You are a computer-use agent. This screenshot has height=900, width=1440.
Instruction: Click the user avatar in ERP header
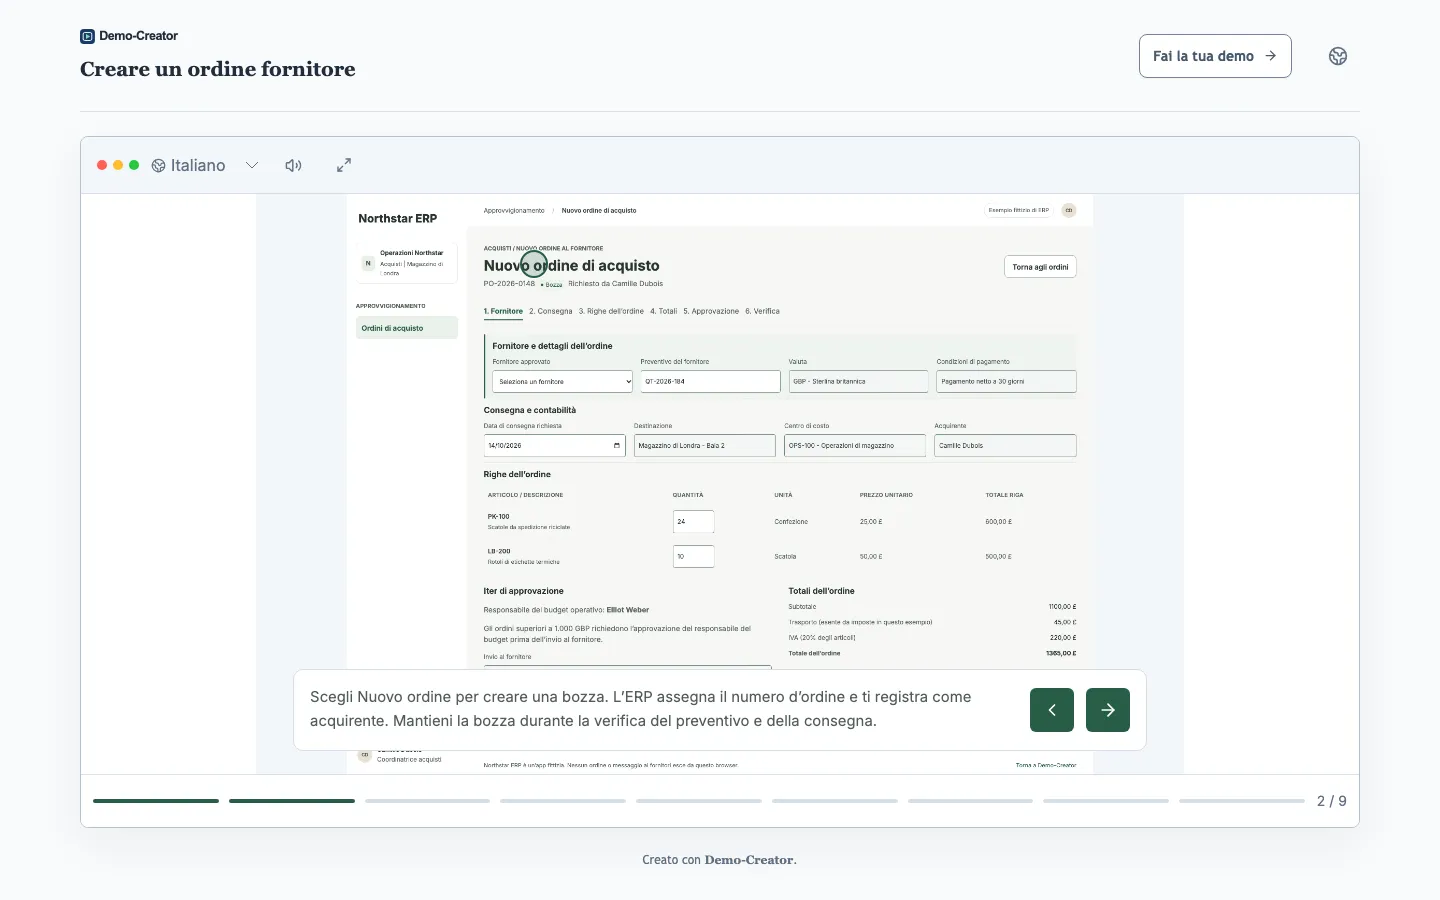(1069, 210)
